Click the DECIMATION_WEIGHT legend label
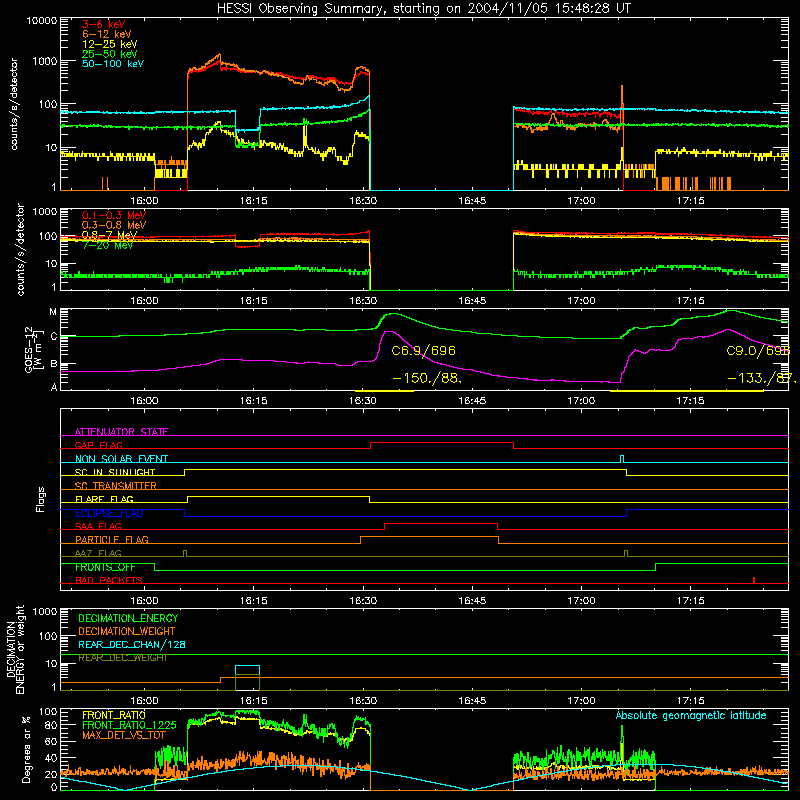This screenshot has width=800, height=800. pyautogui.click(x=127, y=631)
